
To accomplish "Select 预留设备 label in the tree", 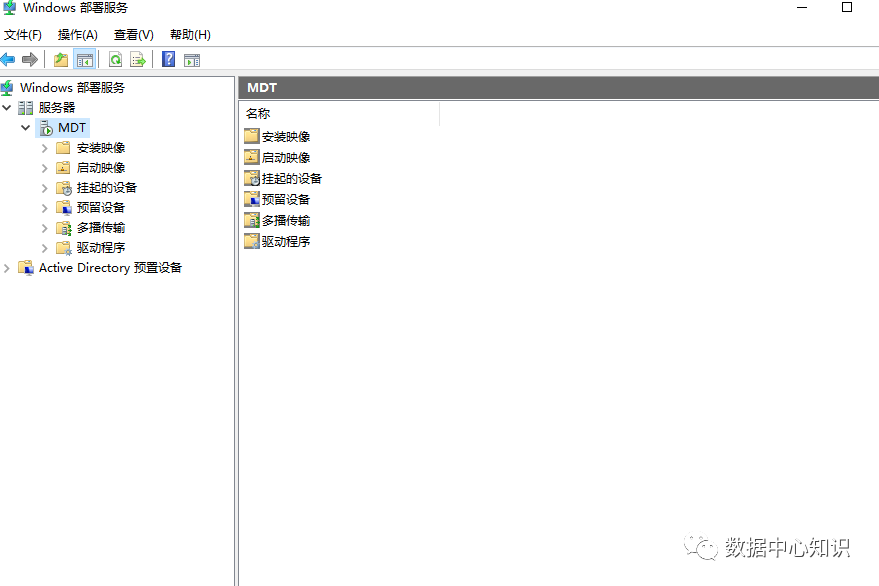I will [x=101, y=207].
